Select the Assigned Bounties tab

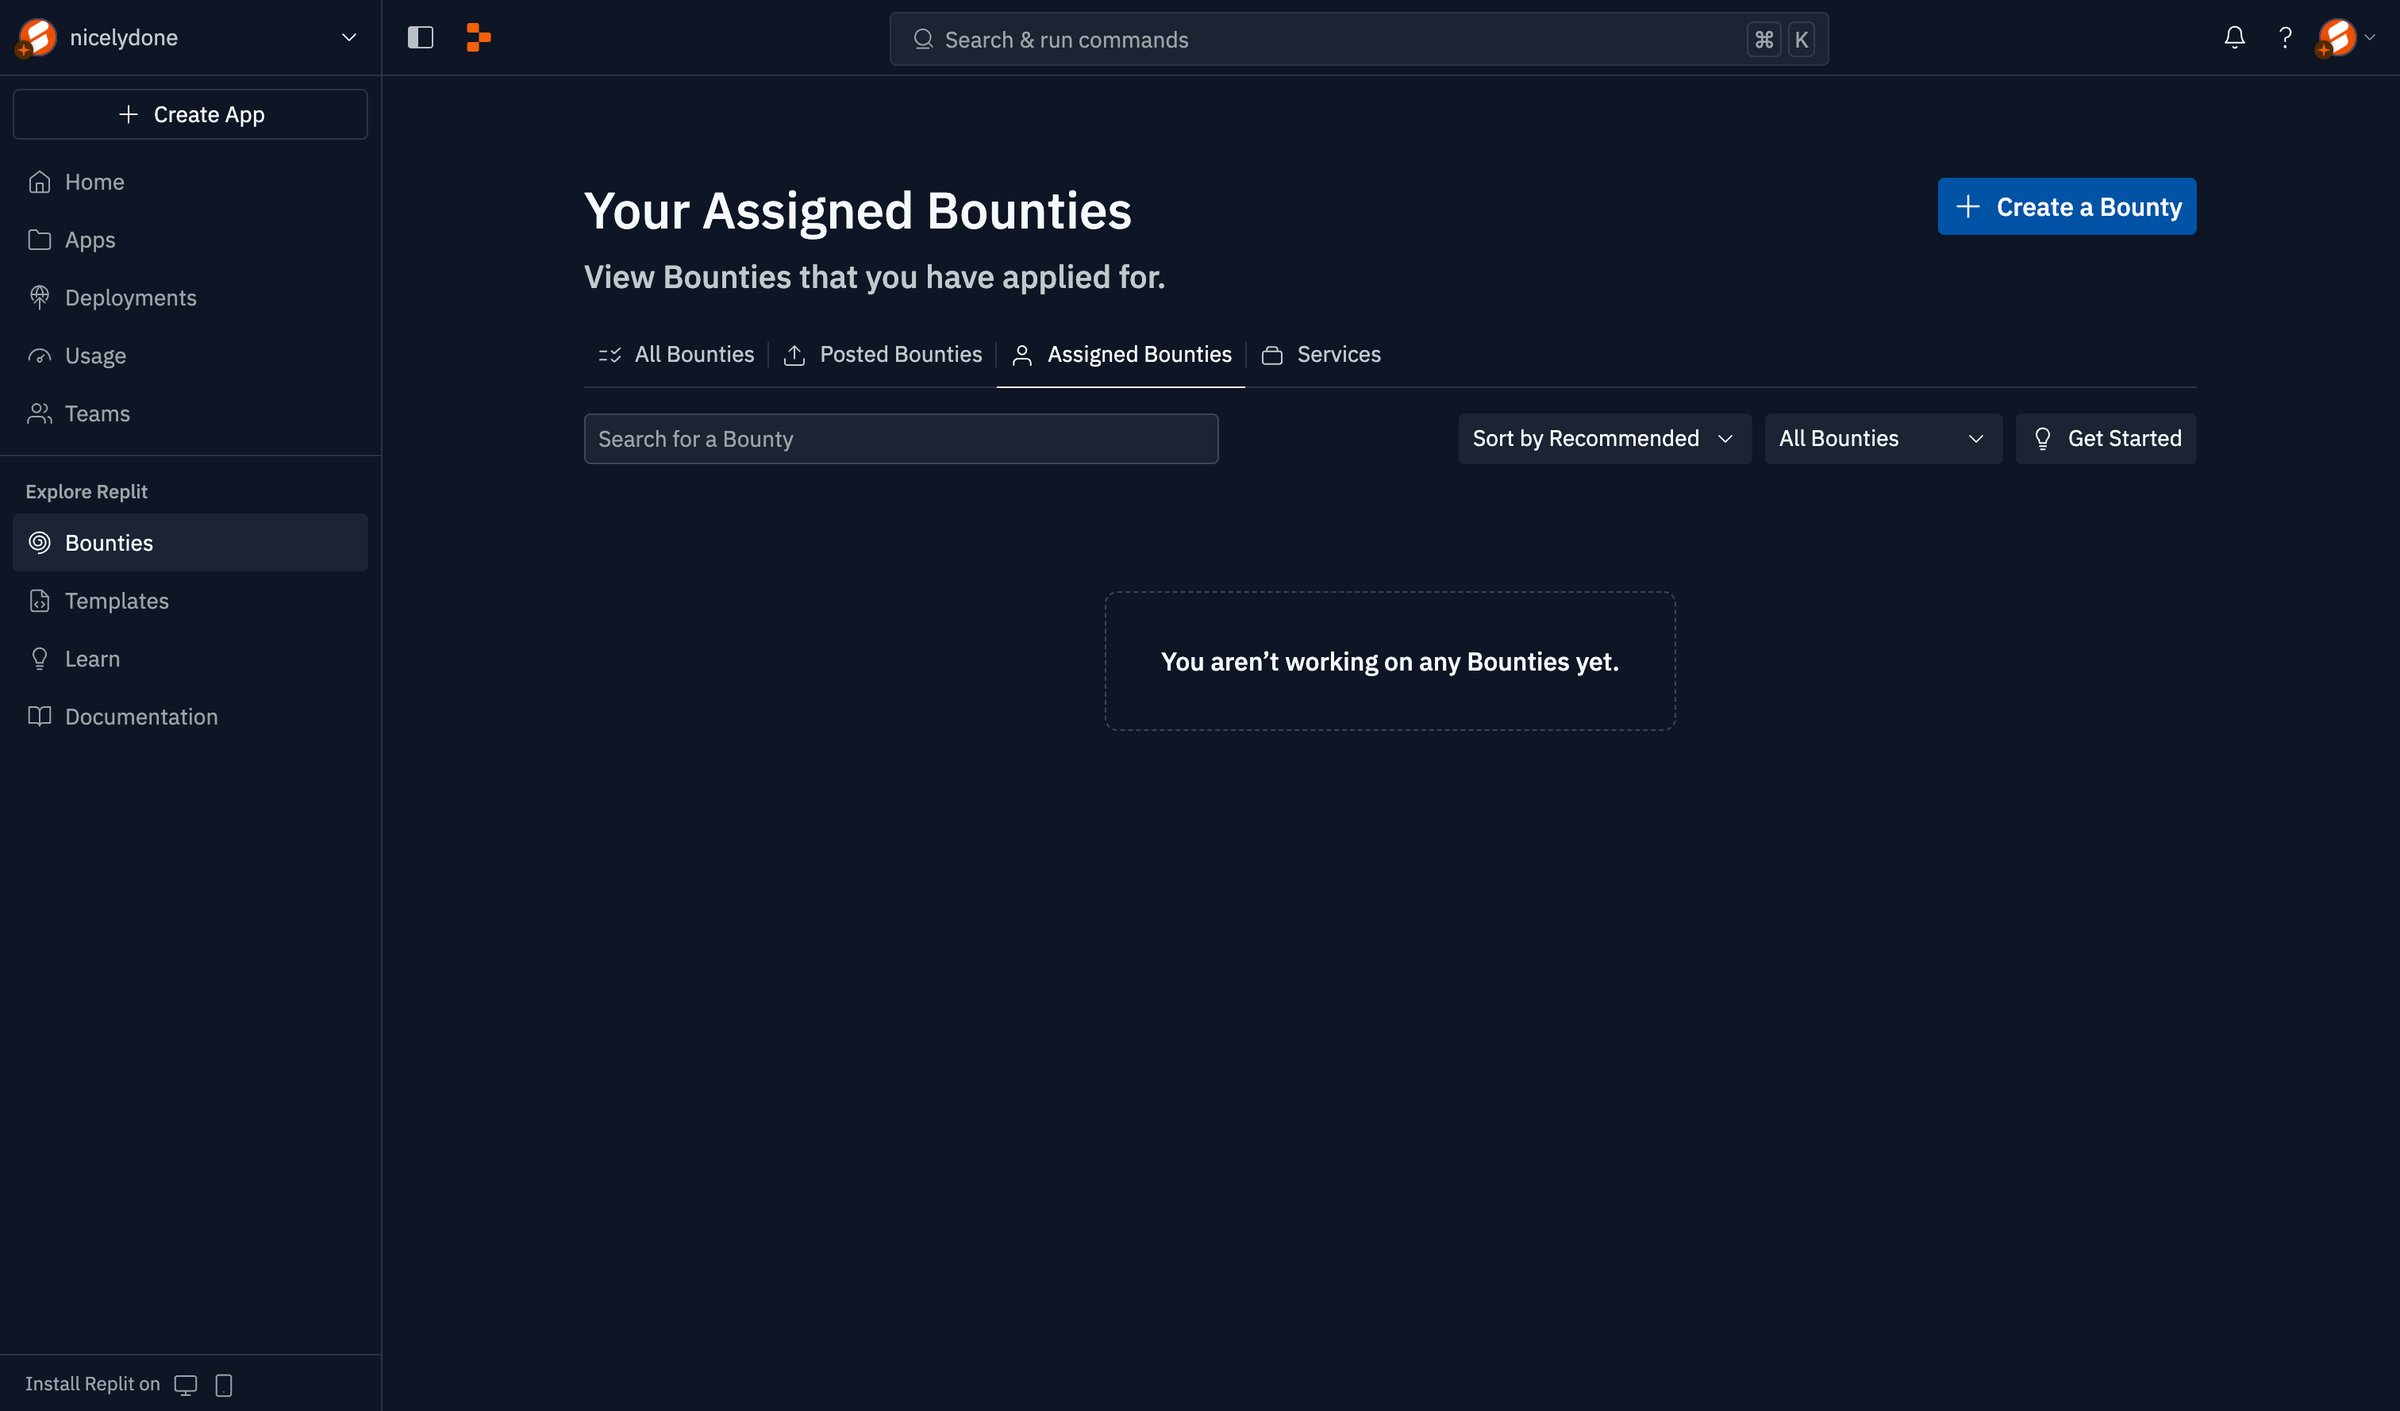1121,355
